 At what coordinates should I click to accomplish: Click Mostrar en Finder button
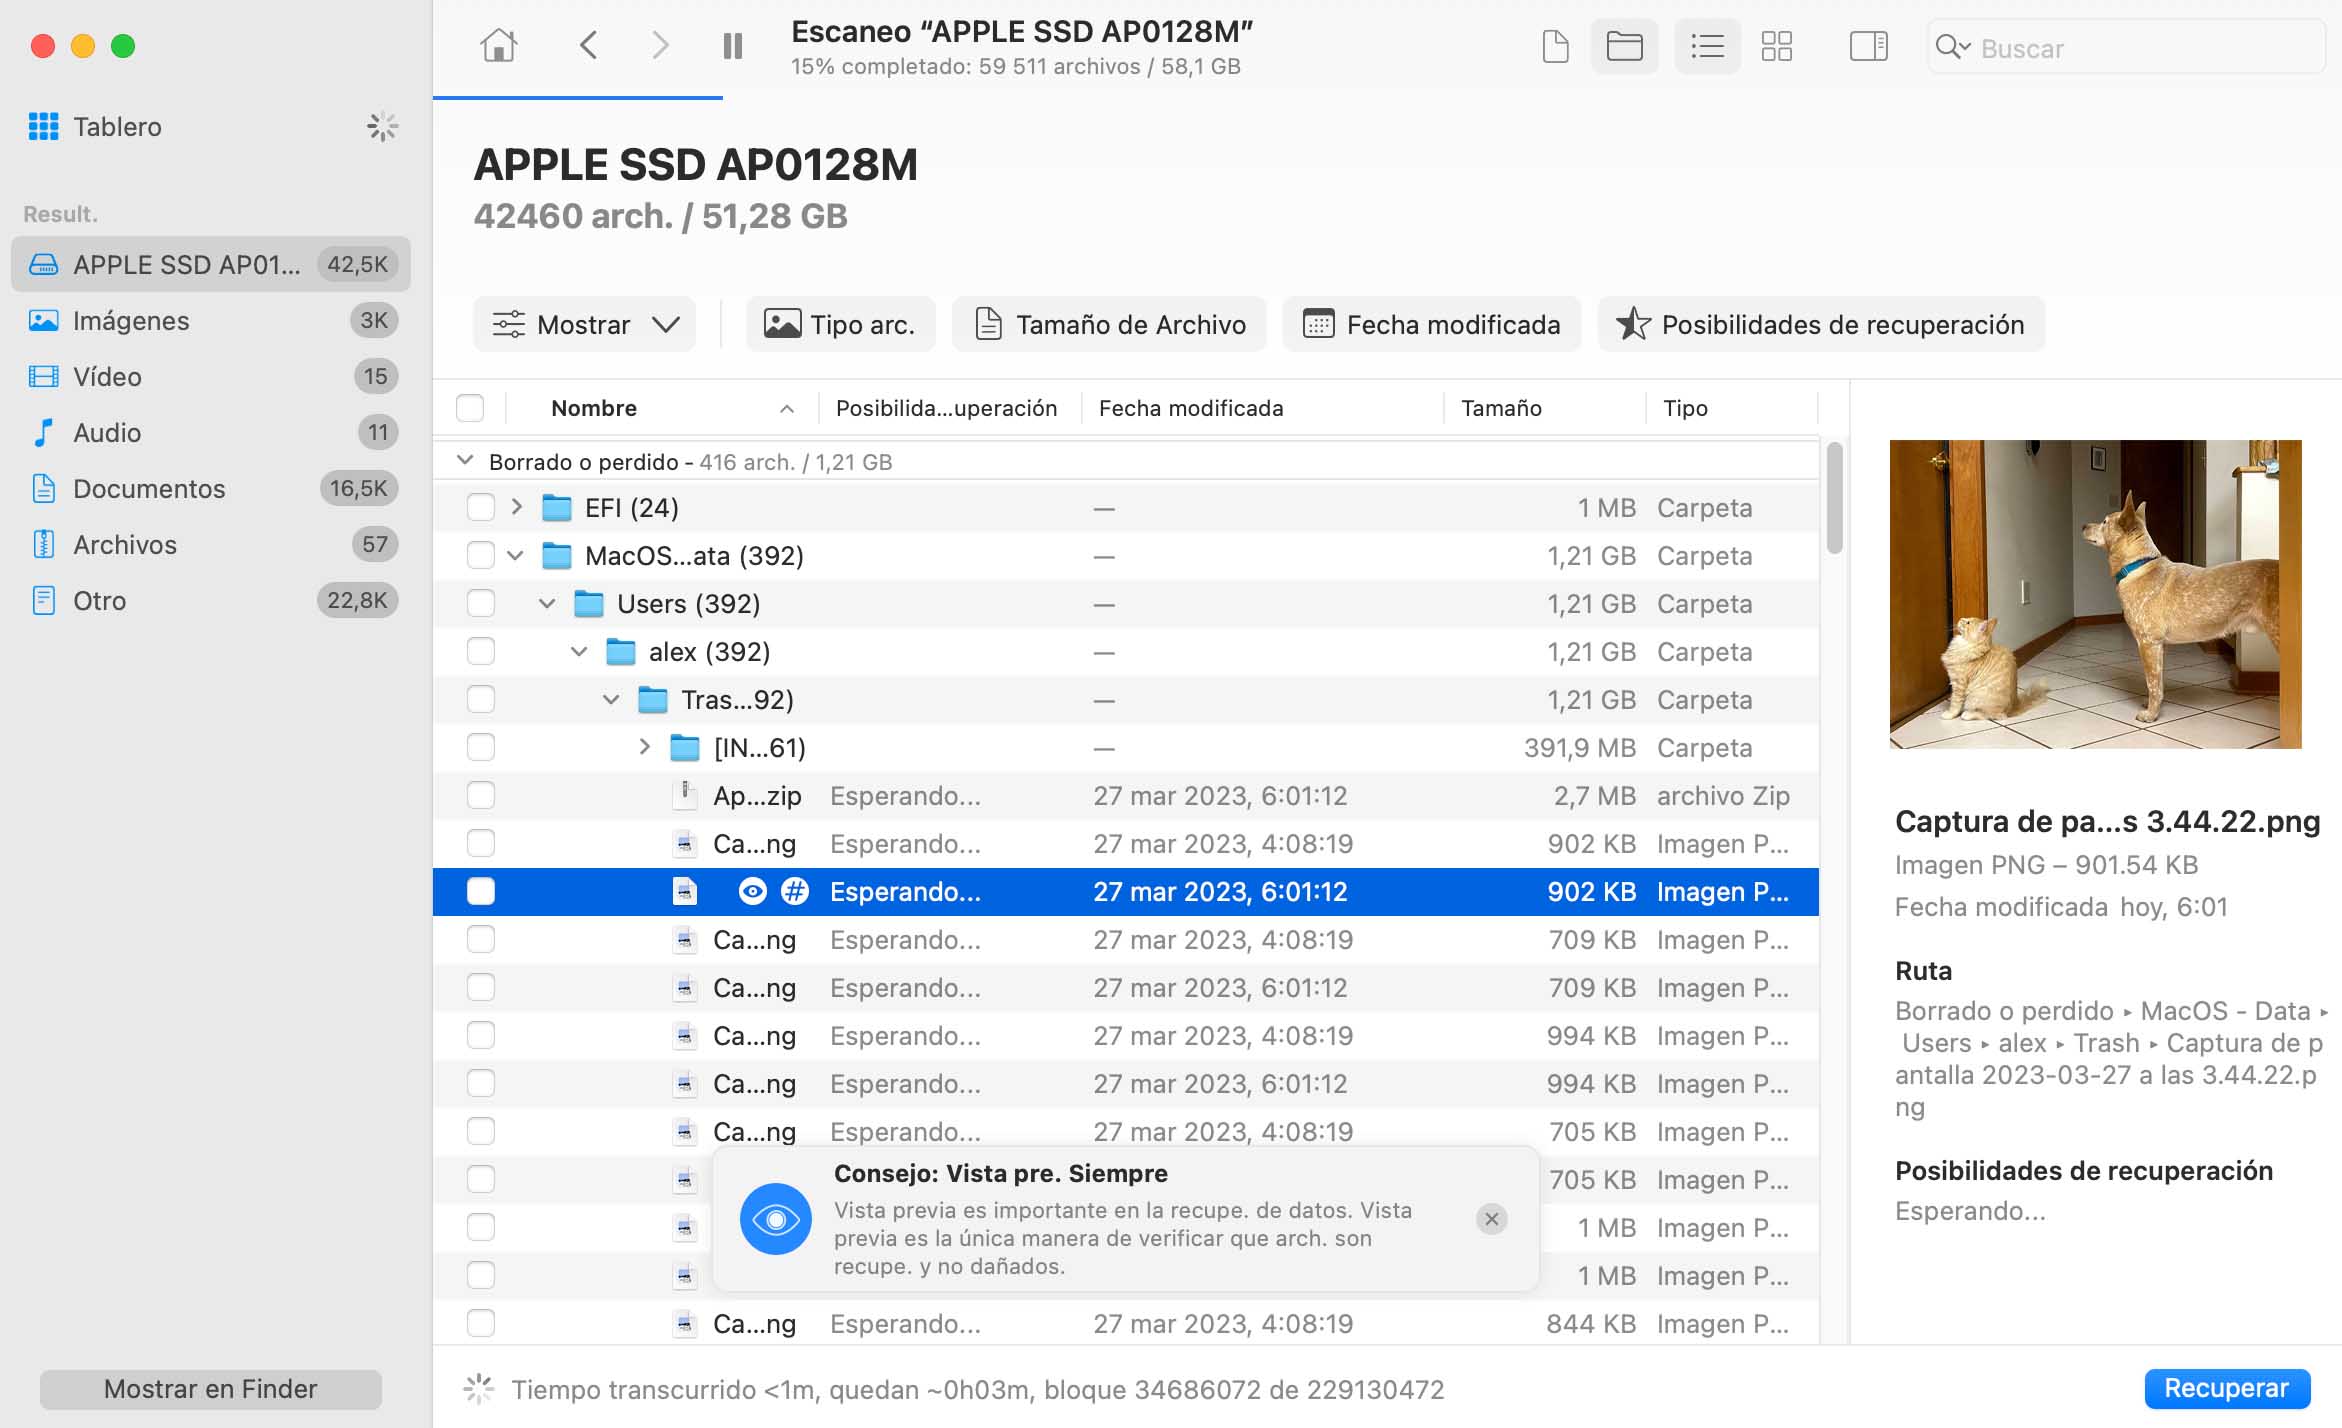pos(210,1389)
